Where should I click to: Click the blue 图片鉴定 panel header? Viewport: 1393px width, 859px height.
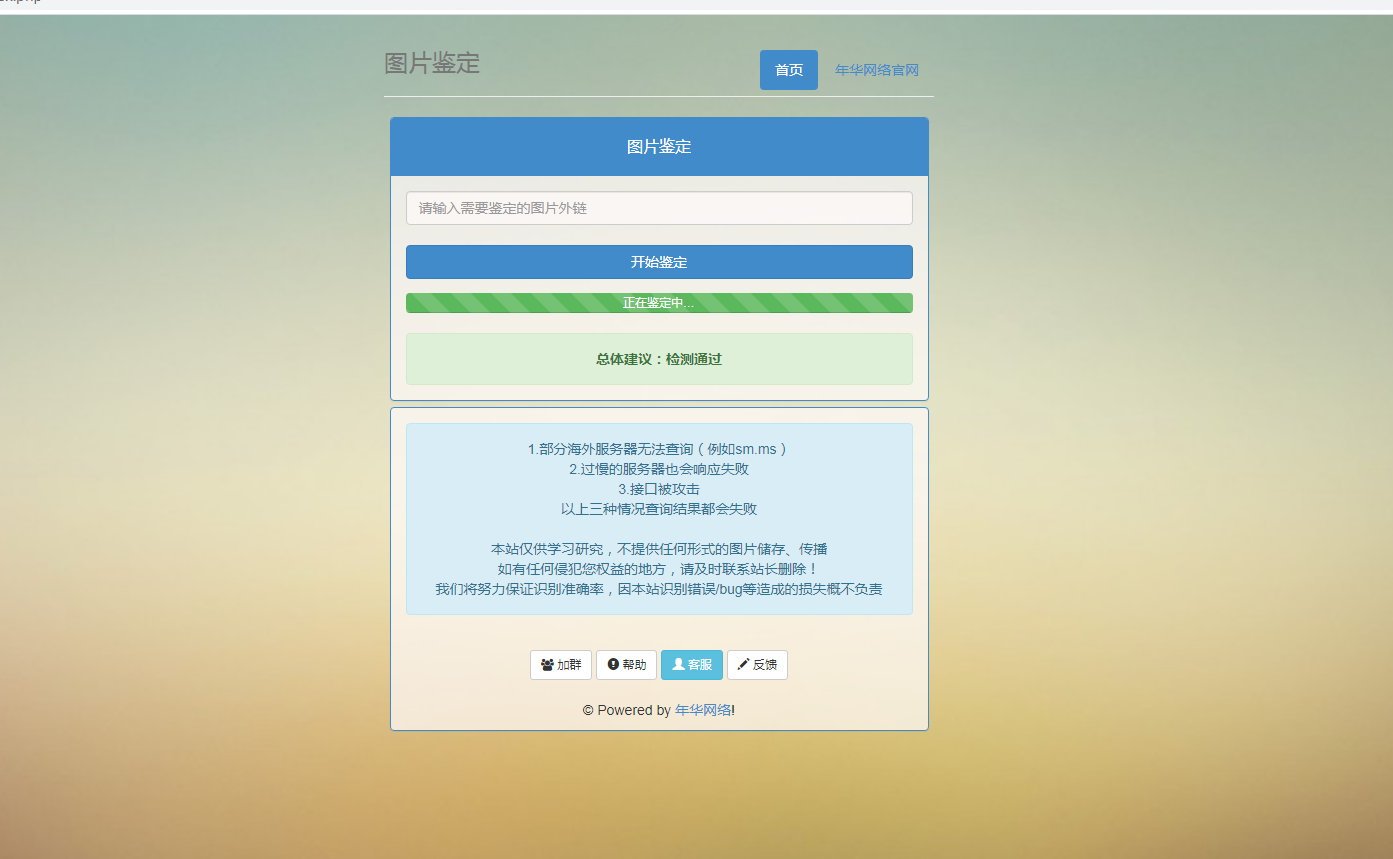pyautogui.click(x=659, y=147)
